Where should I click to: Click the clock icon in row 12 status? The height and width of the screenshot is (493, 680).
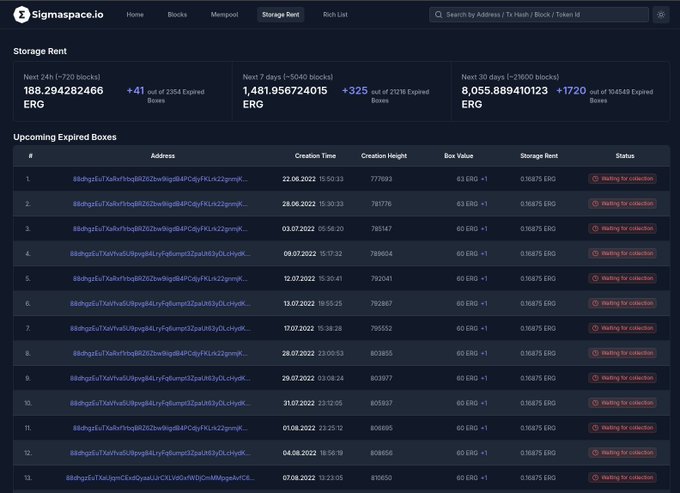coord(595,453)
